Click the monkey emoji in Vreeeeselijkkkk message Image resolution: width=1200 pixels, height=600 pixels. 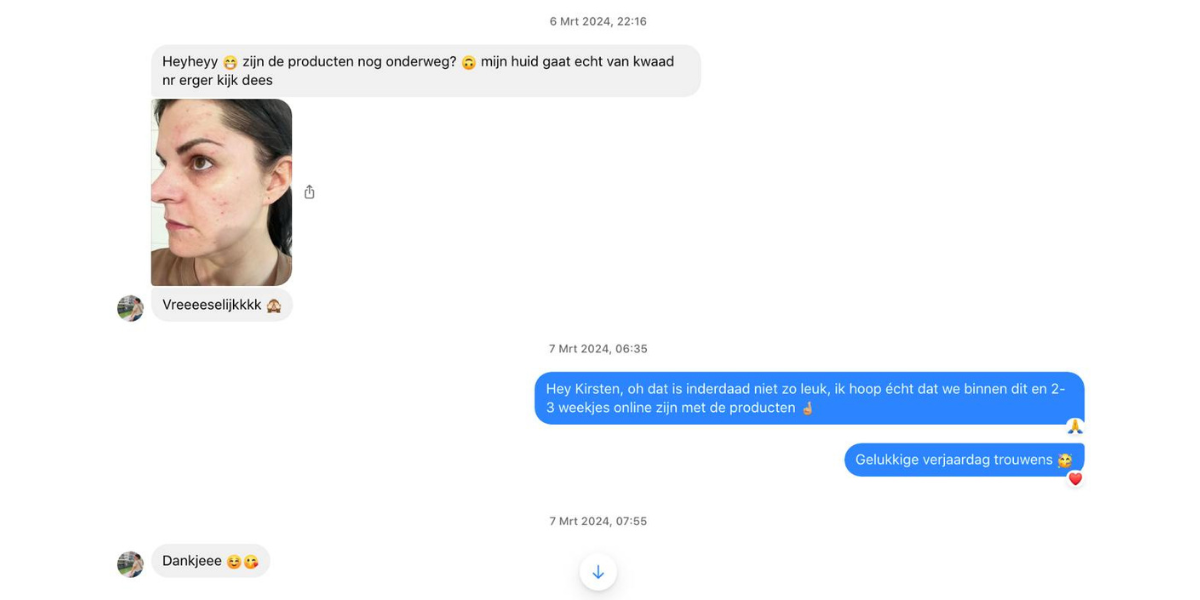coord(274,306)
